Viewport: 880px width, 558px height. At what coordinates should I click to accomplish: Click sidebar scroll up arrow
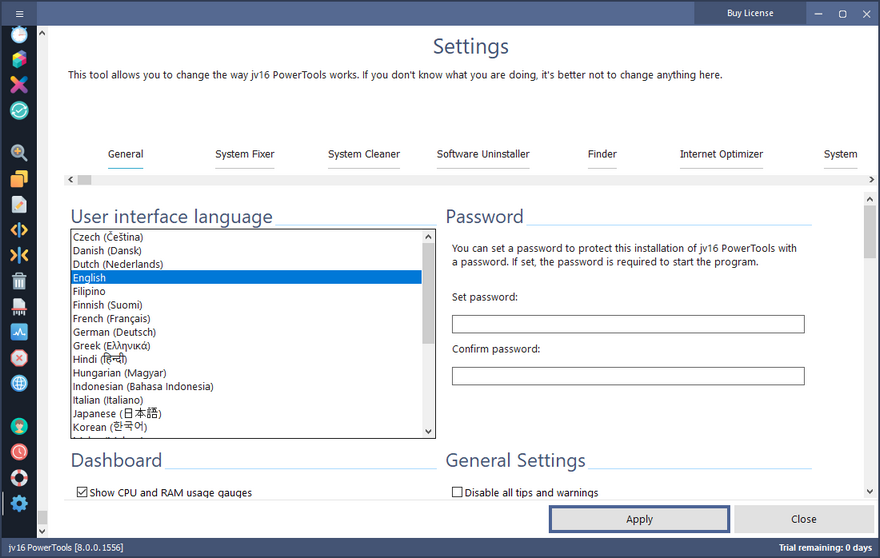(x=42, y=33)
